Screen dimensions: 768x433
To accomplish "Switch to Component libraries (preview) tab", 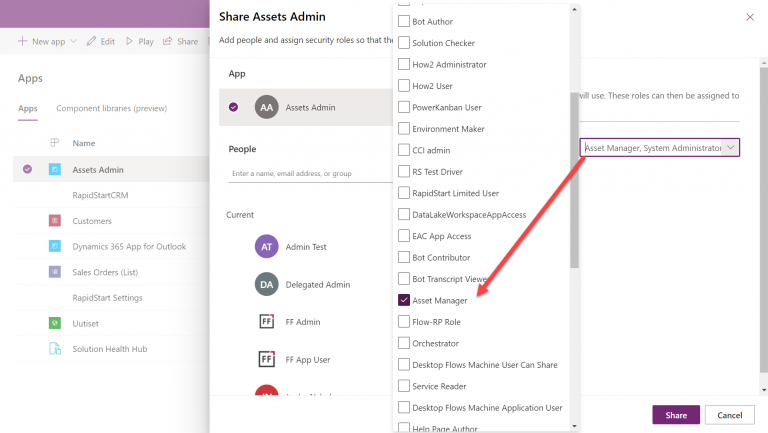I will pyautogui.click(x=111, y=108).
